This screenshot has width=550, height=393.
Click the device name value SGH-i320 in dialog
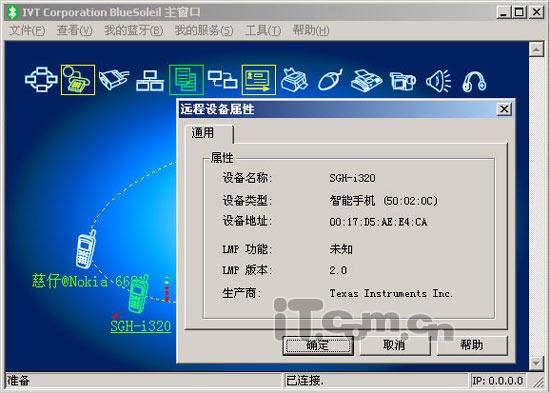(352, 178)
